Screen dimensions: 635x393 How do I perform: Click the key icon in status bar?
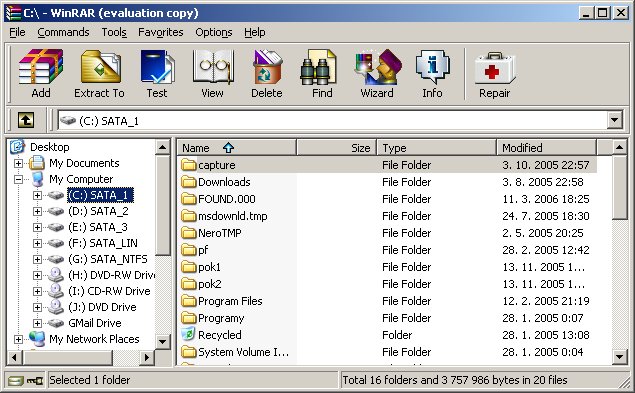(x=35, y=380)
